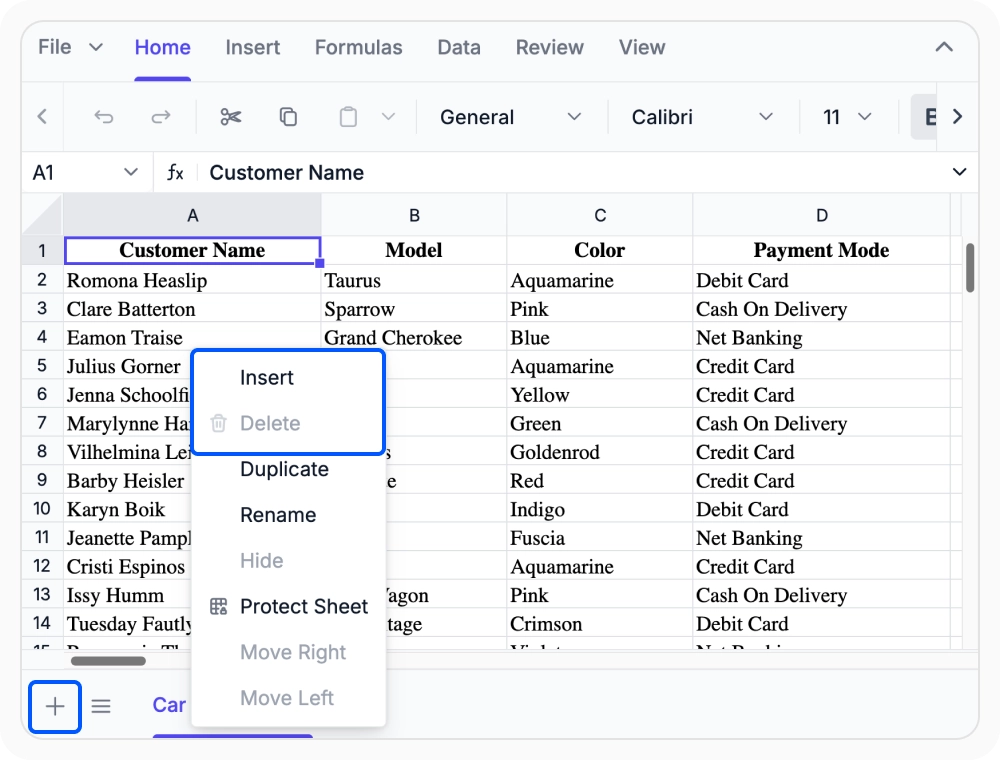
Task: Select the Goldenrod color cell
Action: coord(599,452)
